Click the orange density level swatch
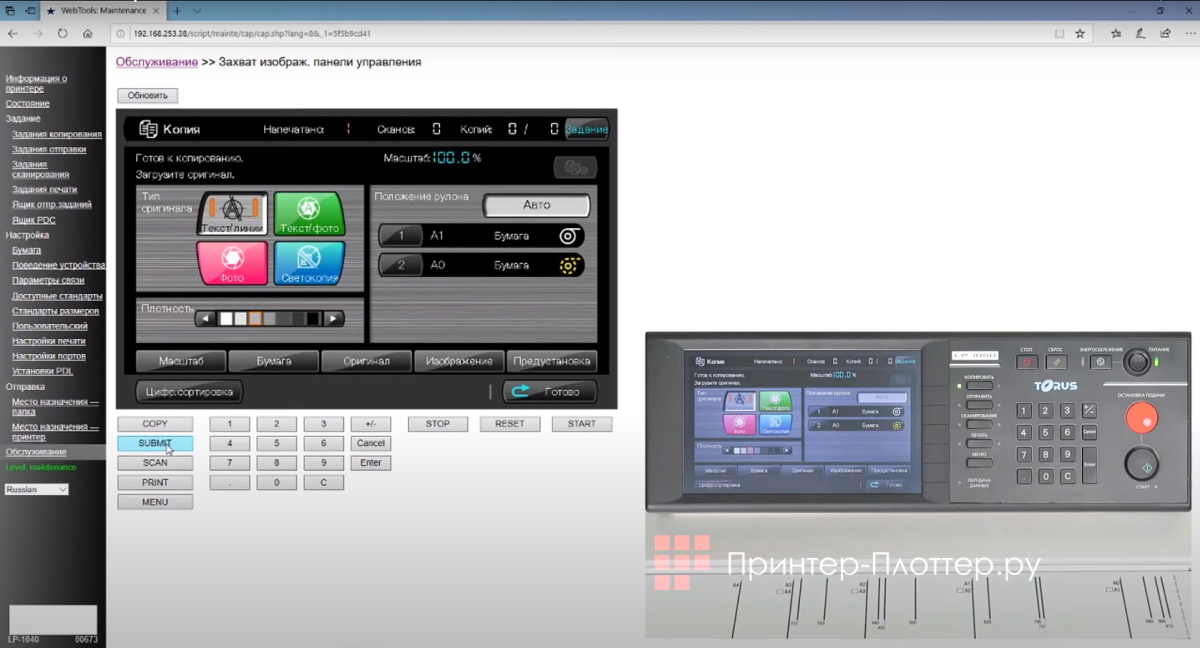Image resolution: width=1200 pixels, height=648 pixels. 256,319
